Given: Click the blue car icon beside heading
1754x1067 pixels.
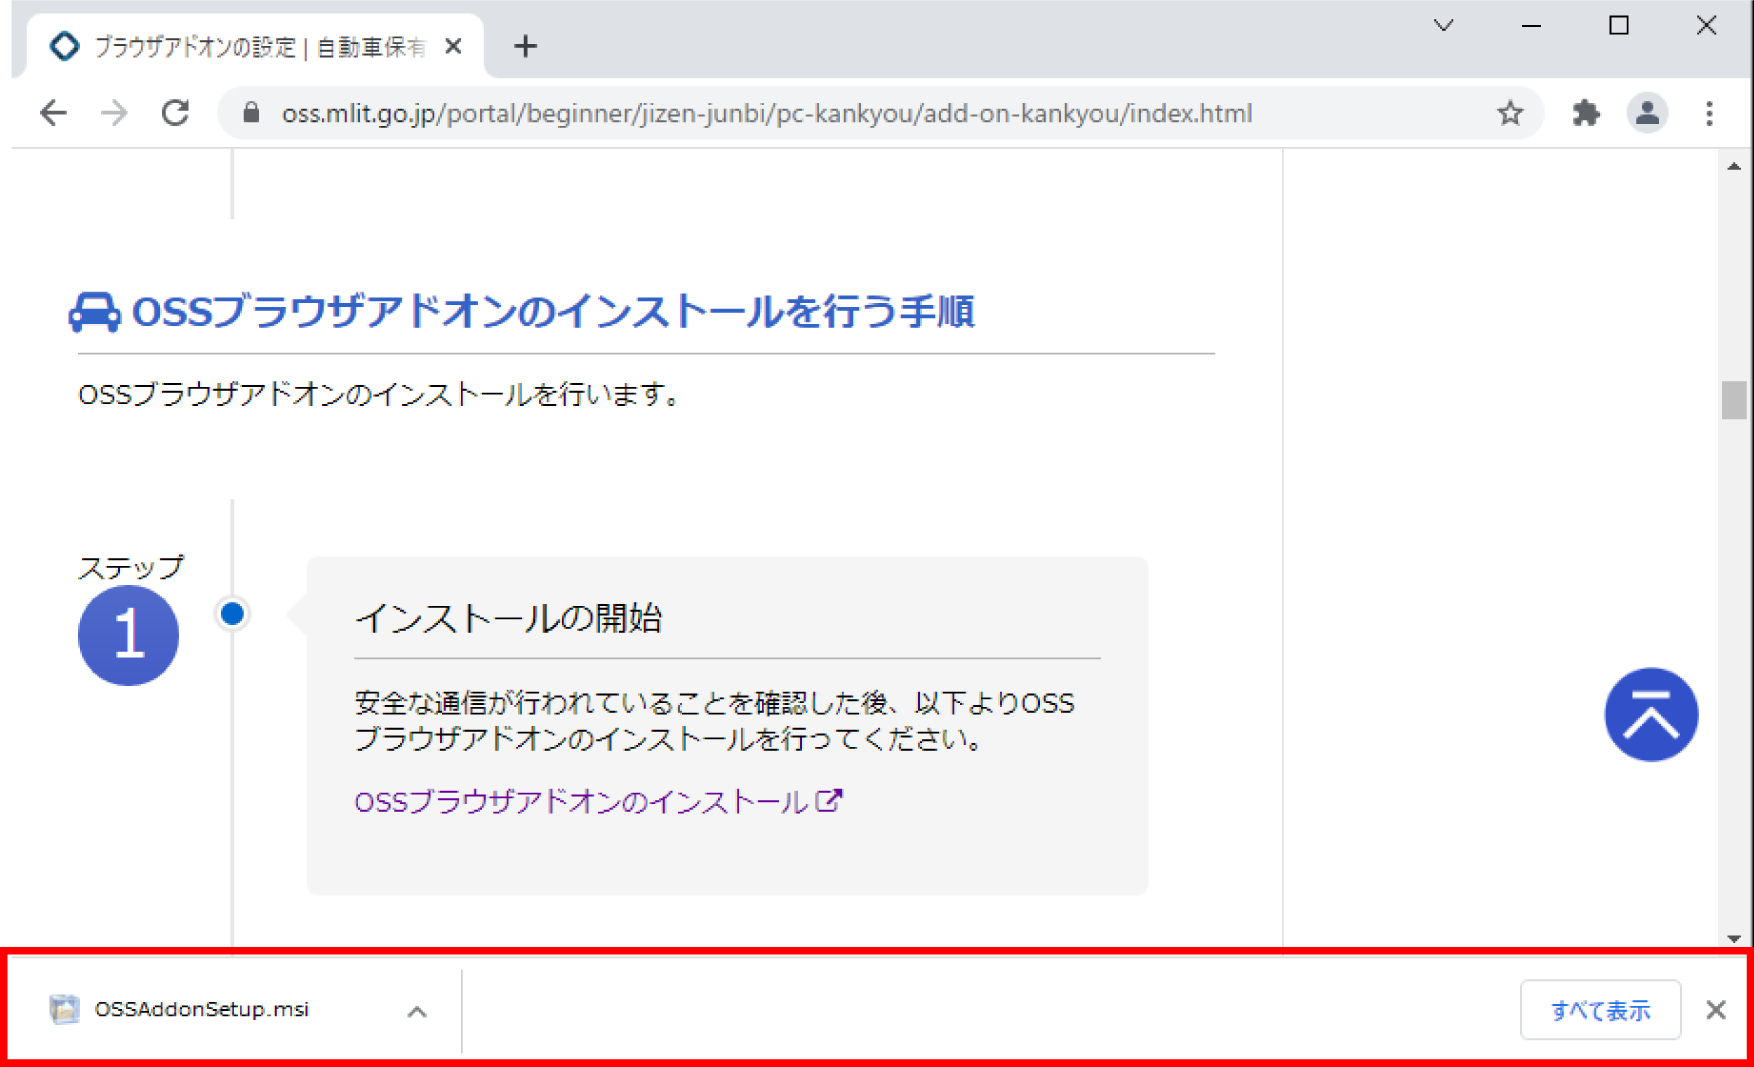Looking at the screenshot, I should pos(94,311).
